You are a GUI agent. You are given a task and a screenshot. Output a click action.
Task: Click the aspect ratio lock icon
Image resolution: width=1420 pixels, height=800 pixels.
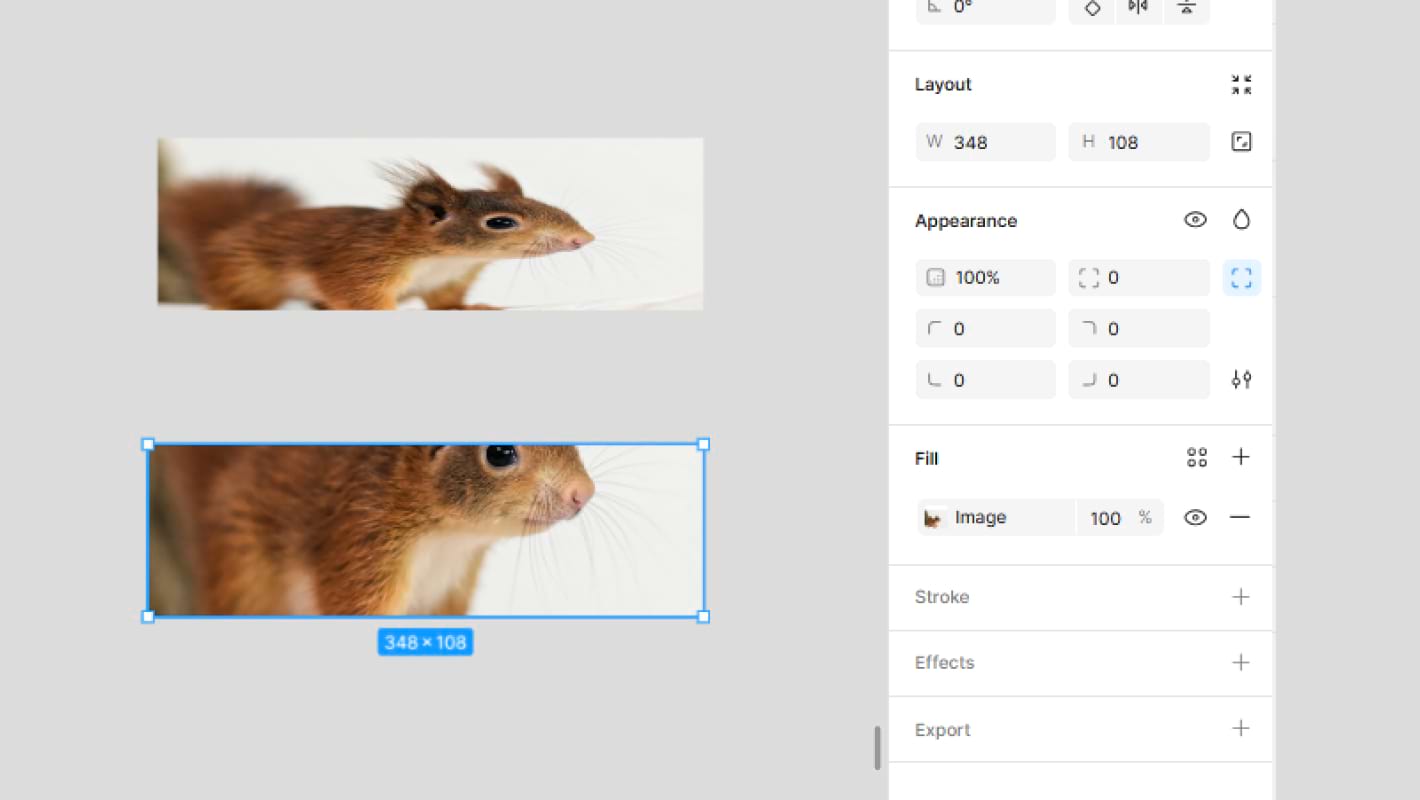[1241, 142]
